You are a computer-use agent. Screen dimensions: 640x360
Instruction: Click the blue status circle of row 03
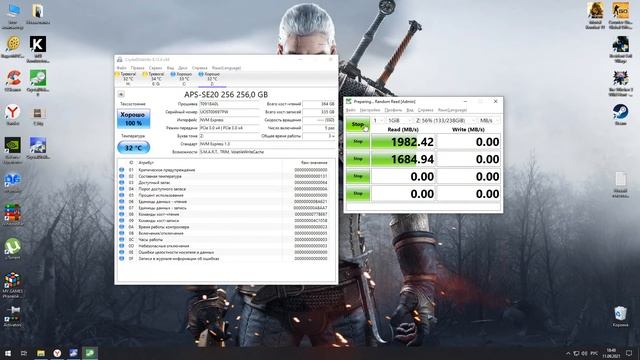tap(122, 182)
